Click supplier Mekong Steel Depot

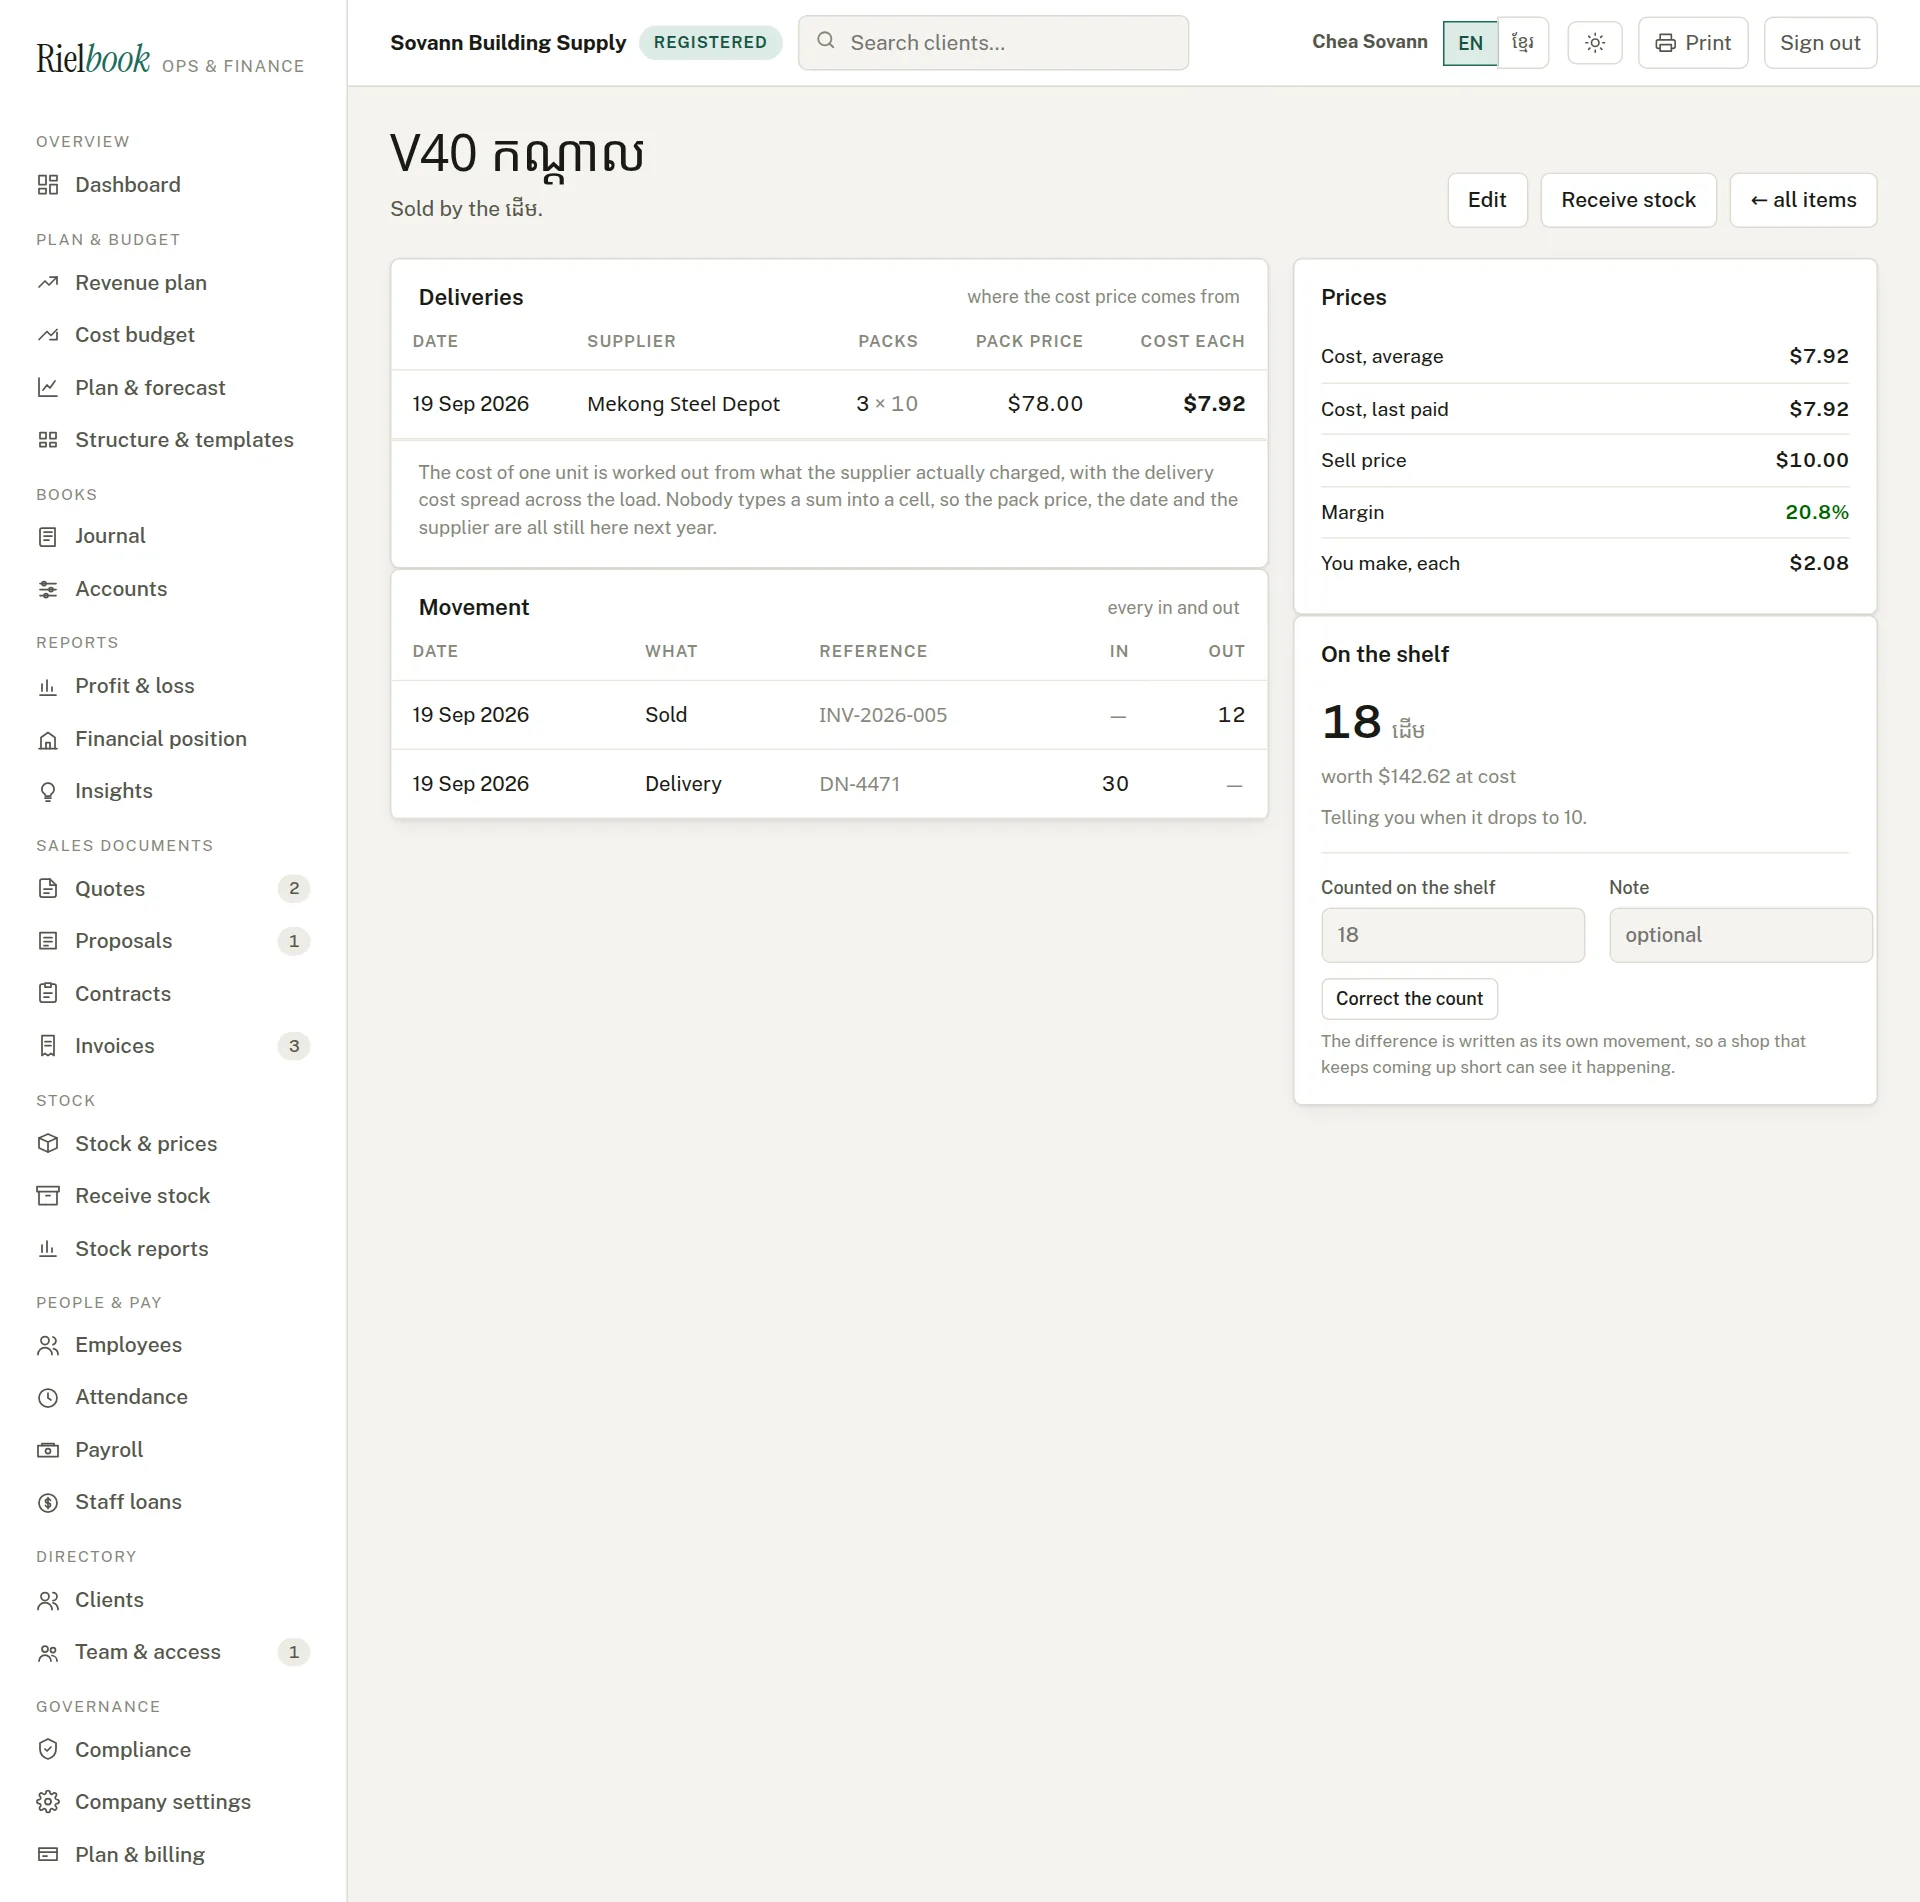[683, 404]
